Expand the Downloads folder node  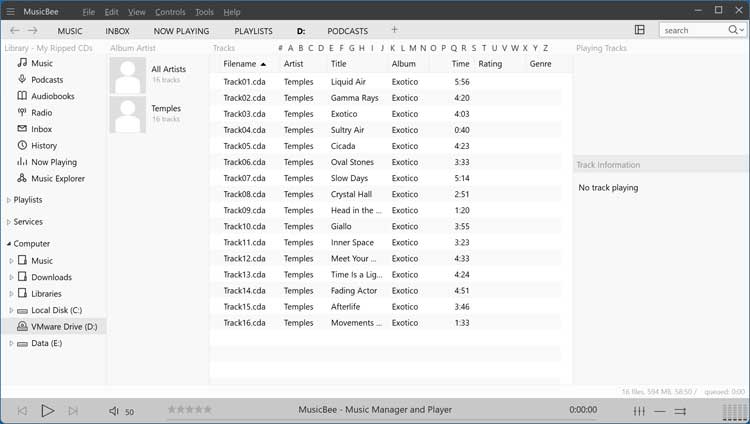[x=11, y=278]
